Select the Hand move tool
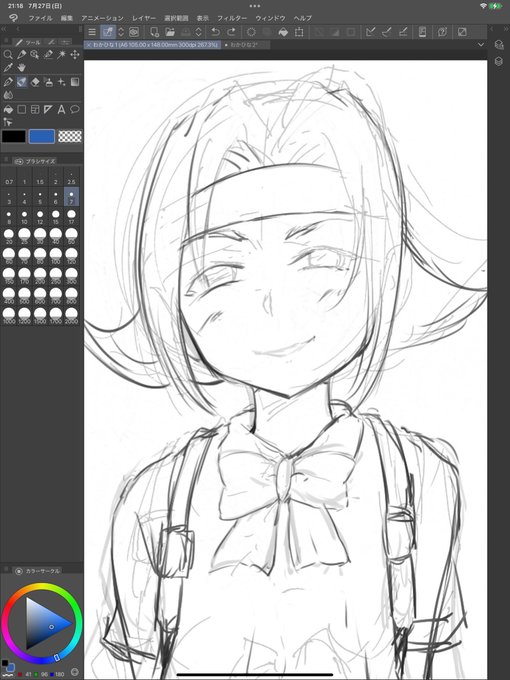The image size is (510, 680). [21, 68]
